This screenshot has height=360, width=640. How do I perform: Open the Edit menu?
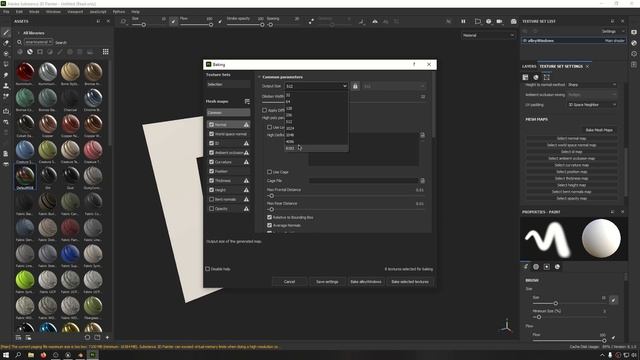[19, 12]
